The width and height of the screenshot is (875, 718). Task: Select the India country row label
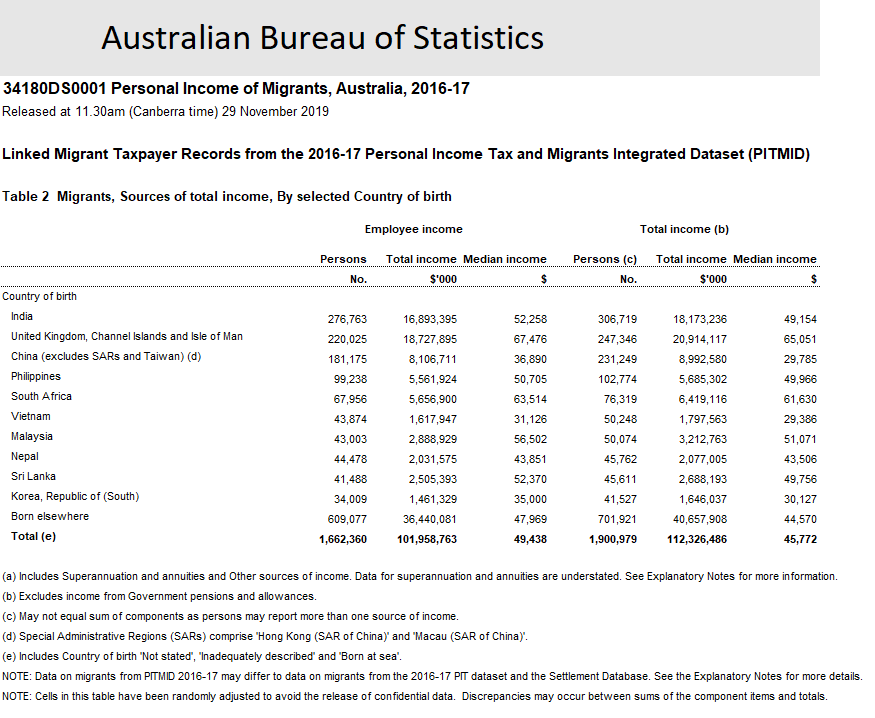click(x=21, y=316)
